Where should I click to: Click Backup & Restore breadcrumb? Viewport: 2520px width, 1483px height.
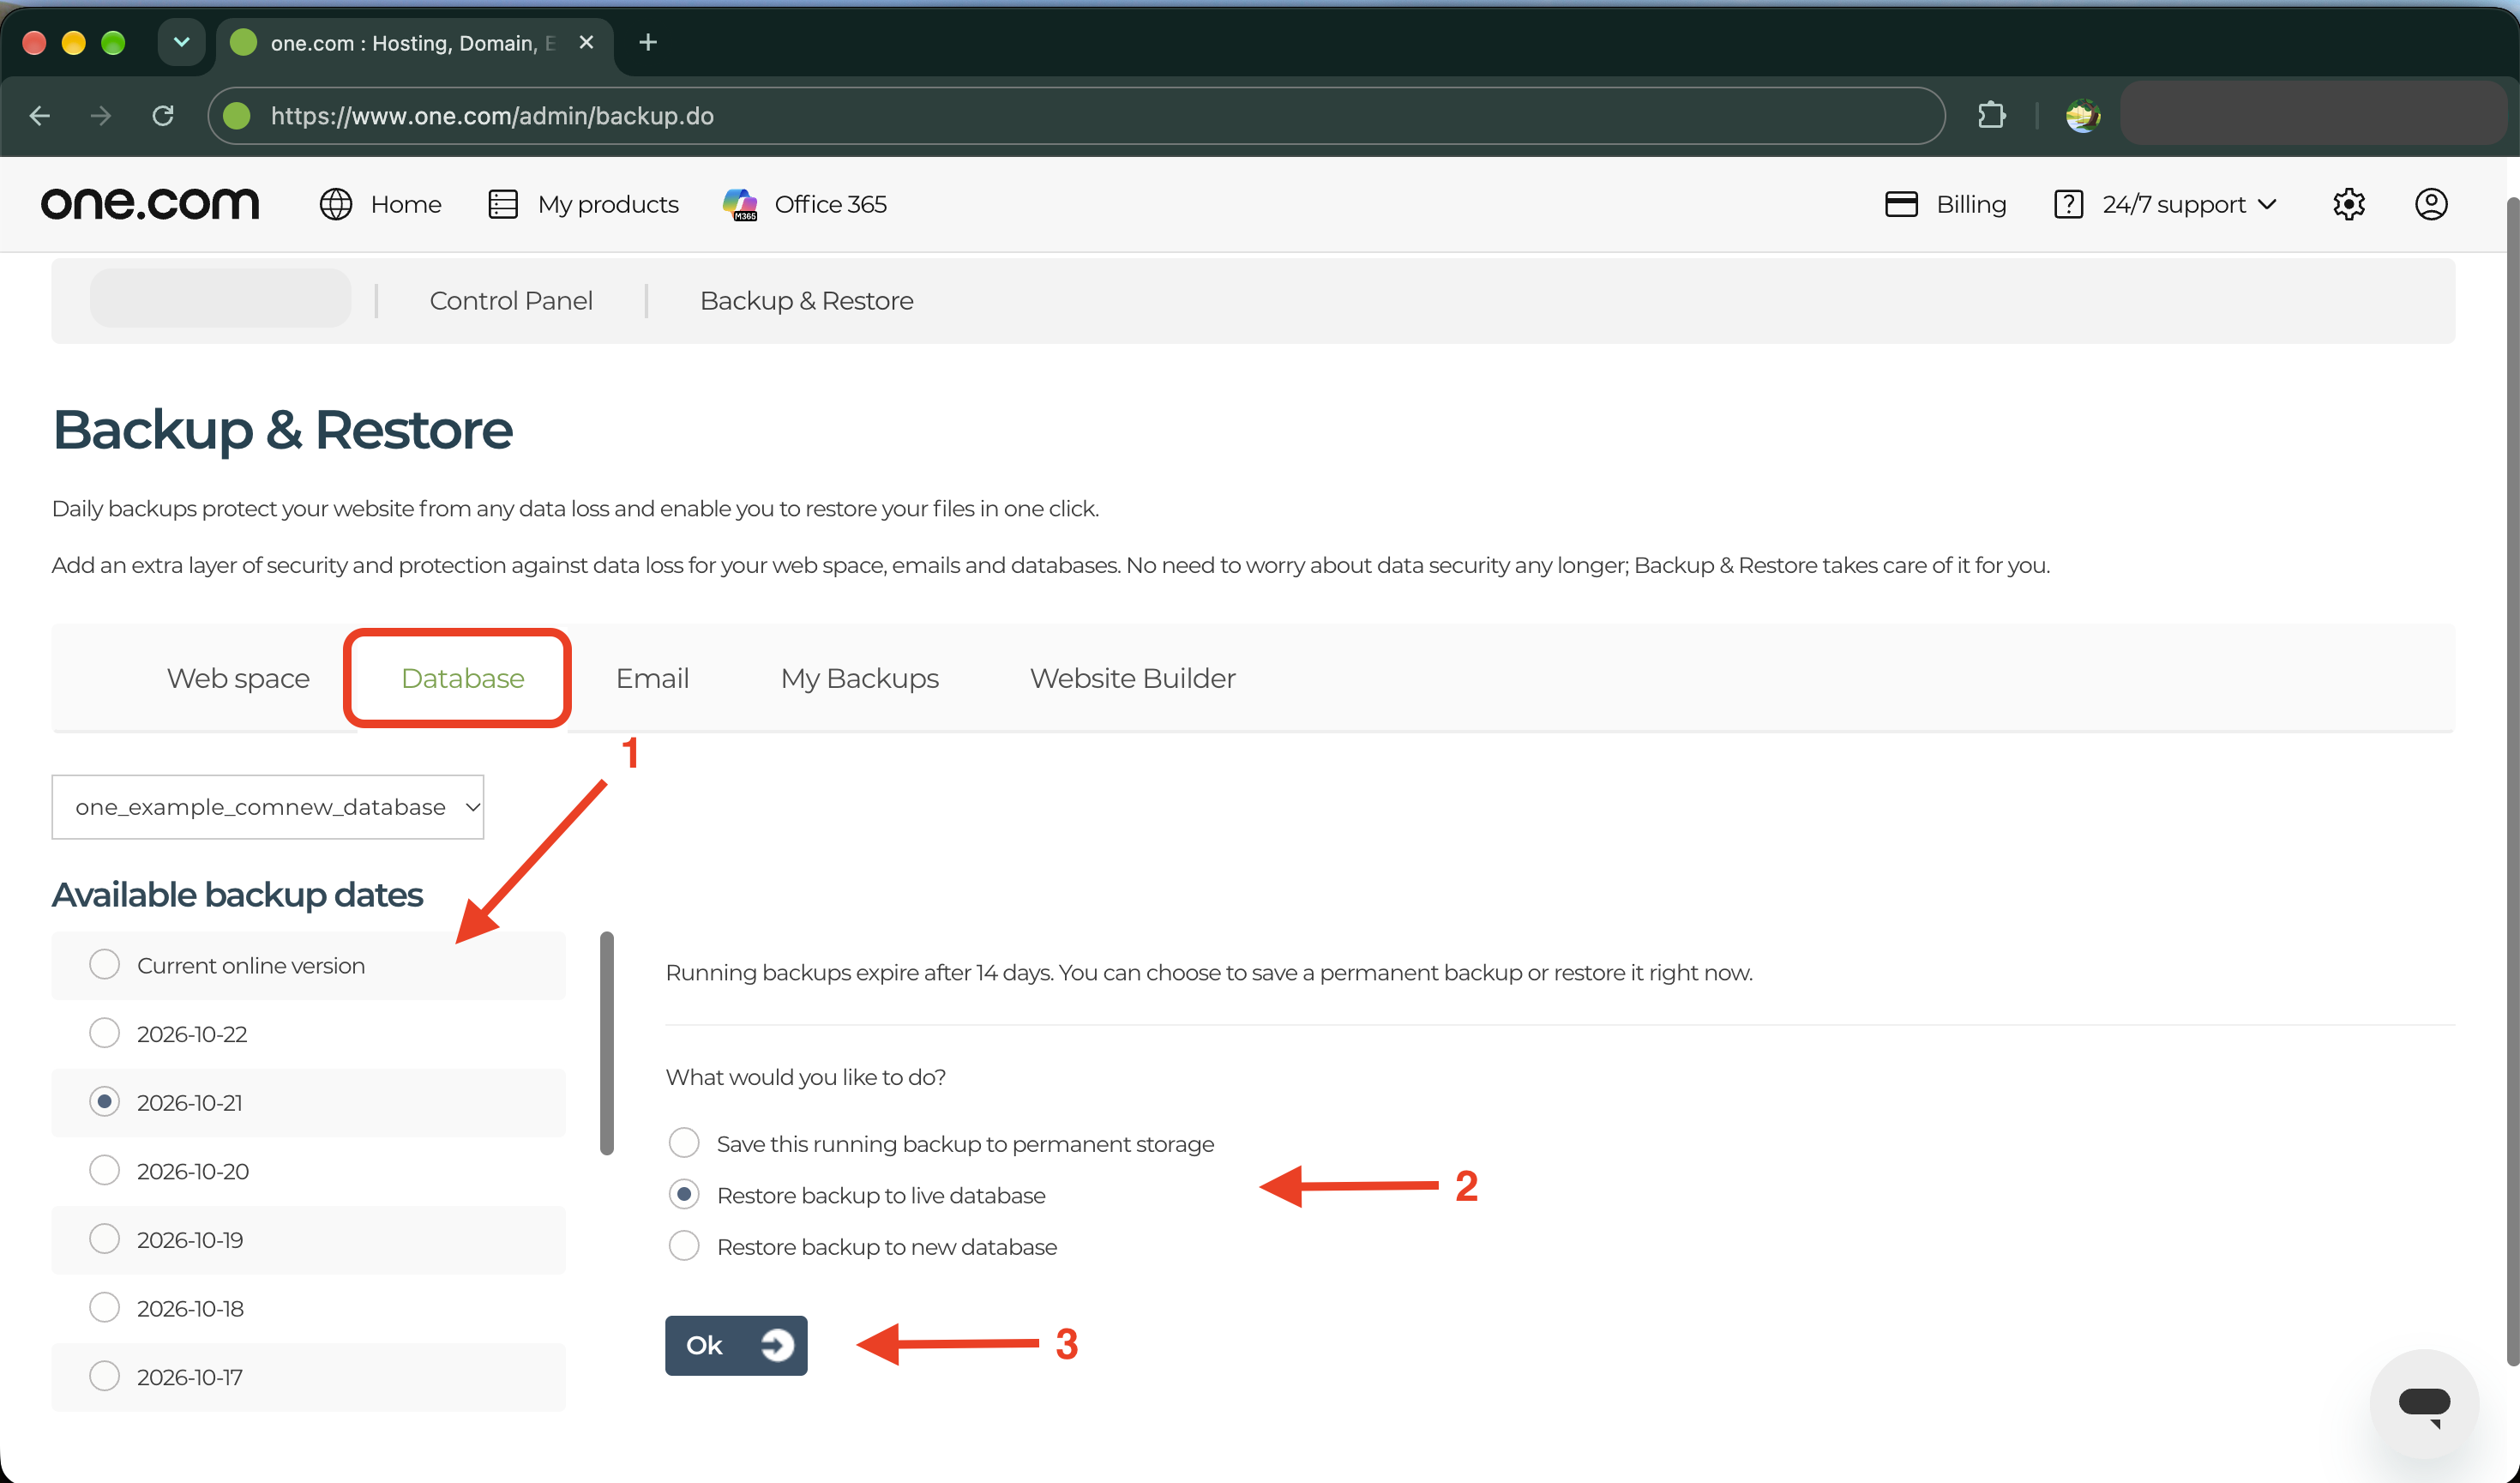point(806,301)
